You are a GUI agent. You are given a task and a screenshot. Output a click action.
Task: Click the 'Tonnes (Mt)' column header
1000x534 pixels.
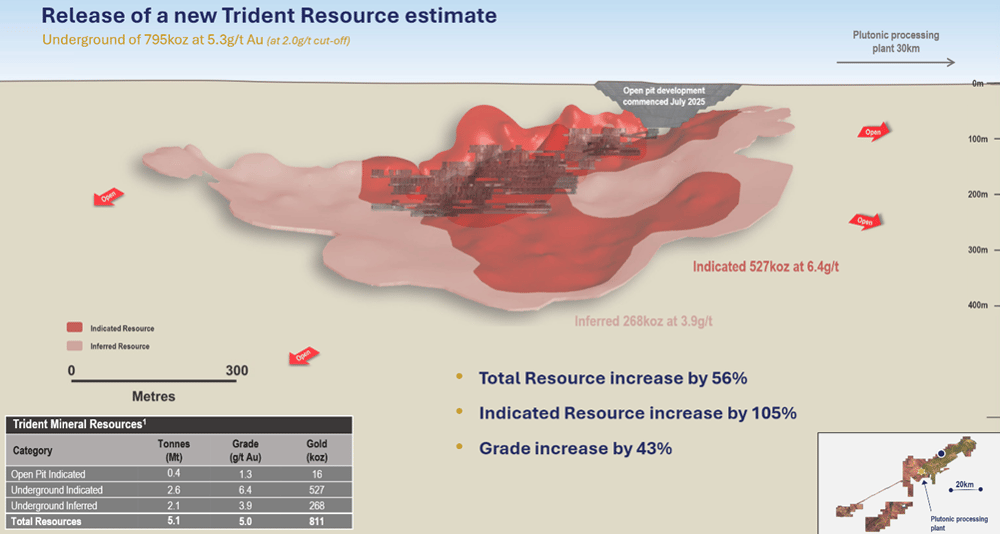173,450
